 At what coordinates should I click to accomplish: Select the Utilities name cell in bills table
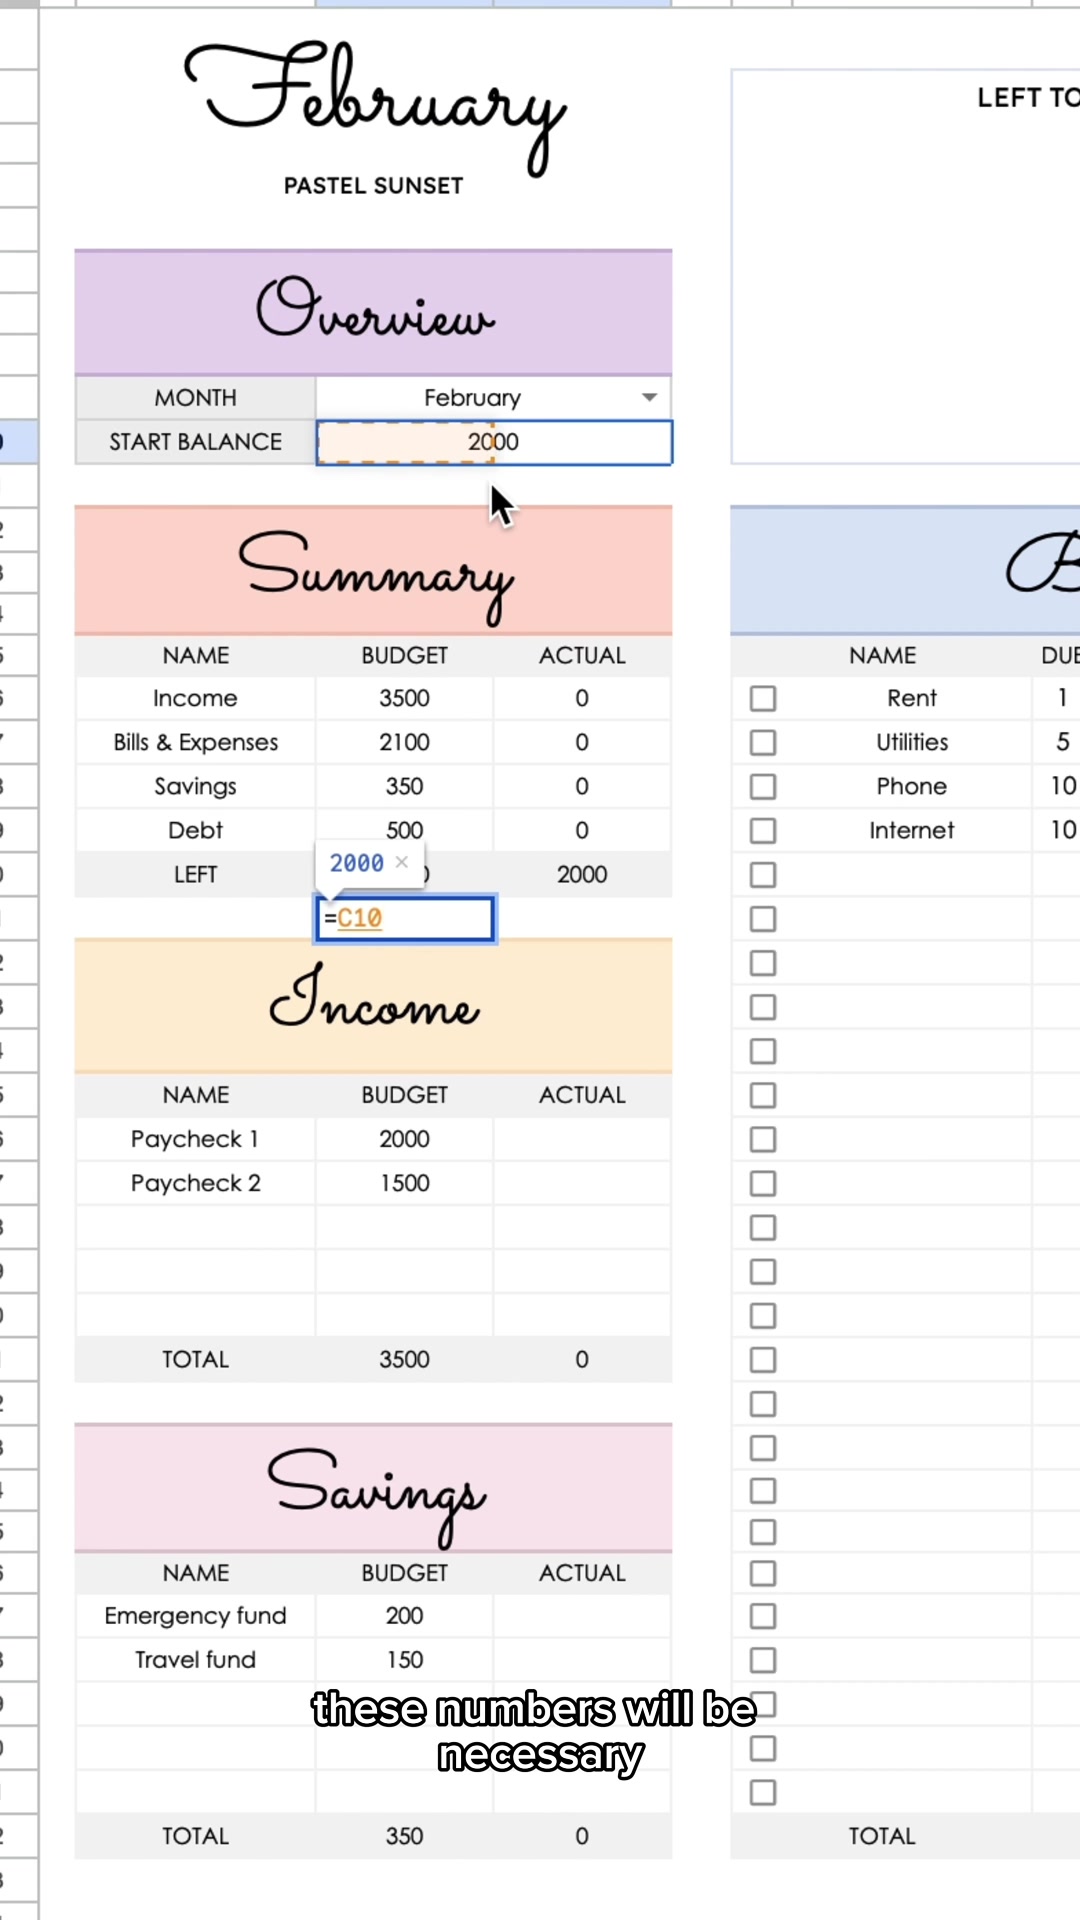[911, 742]
